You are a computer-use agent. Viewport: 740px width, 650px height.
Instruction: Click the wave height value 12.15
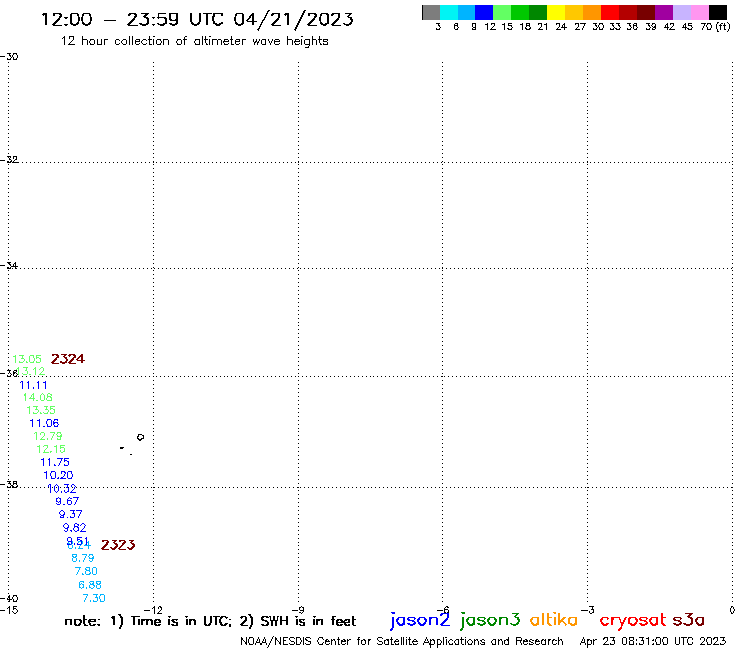[51, 449]
